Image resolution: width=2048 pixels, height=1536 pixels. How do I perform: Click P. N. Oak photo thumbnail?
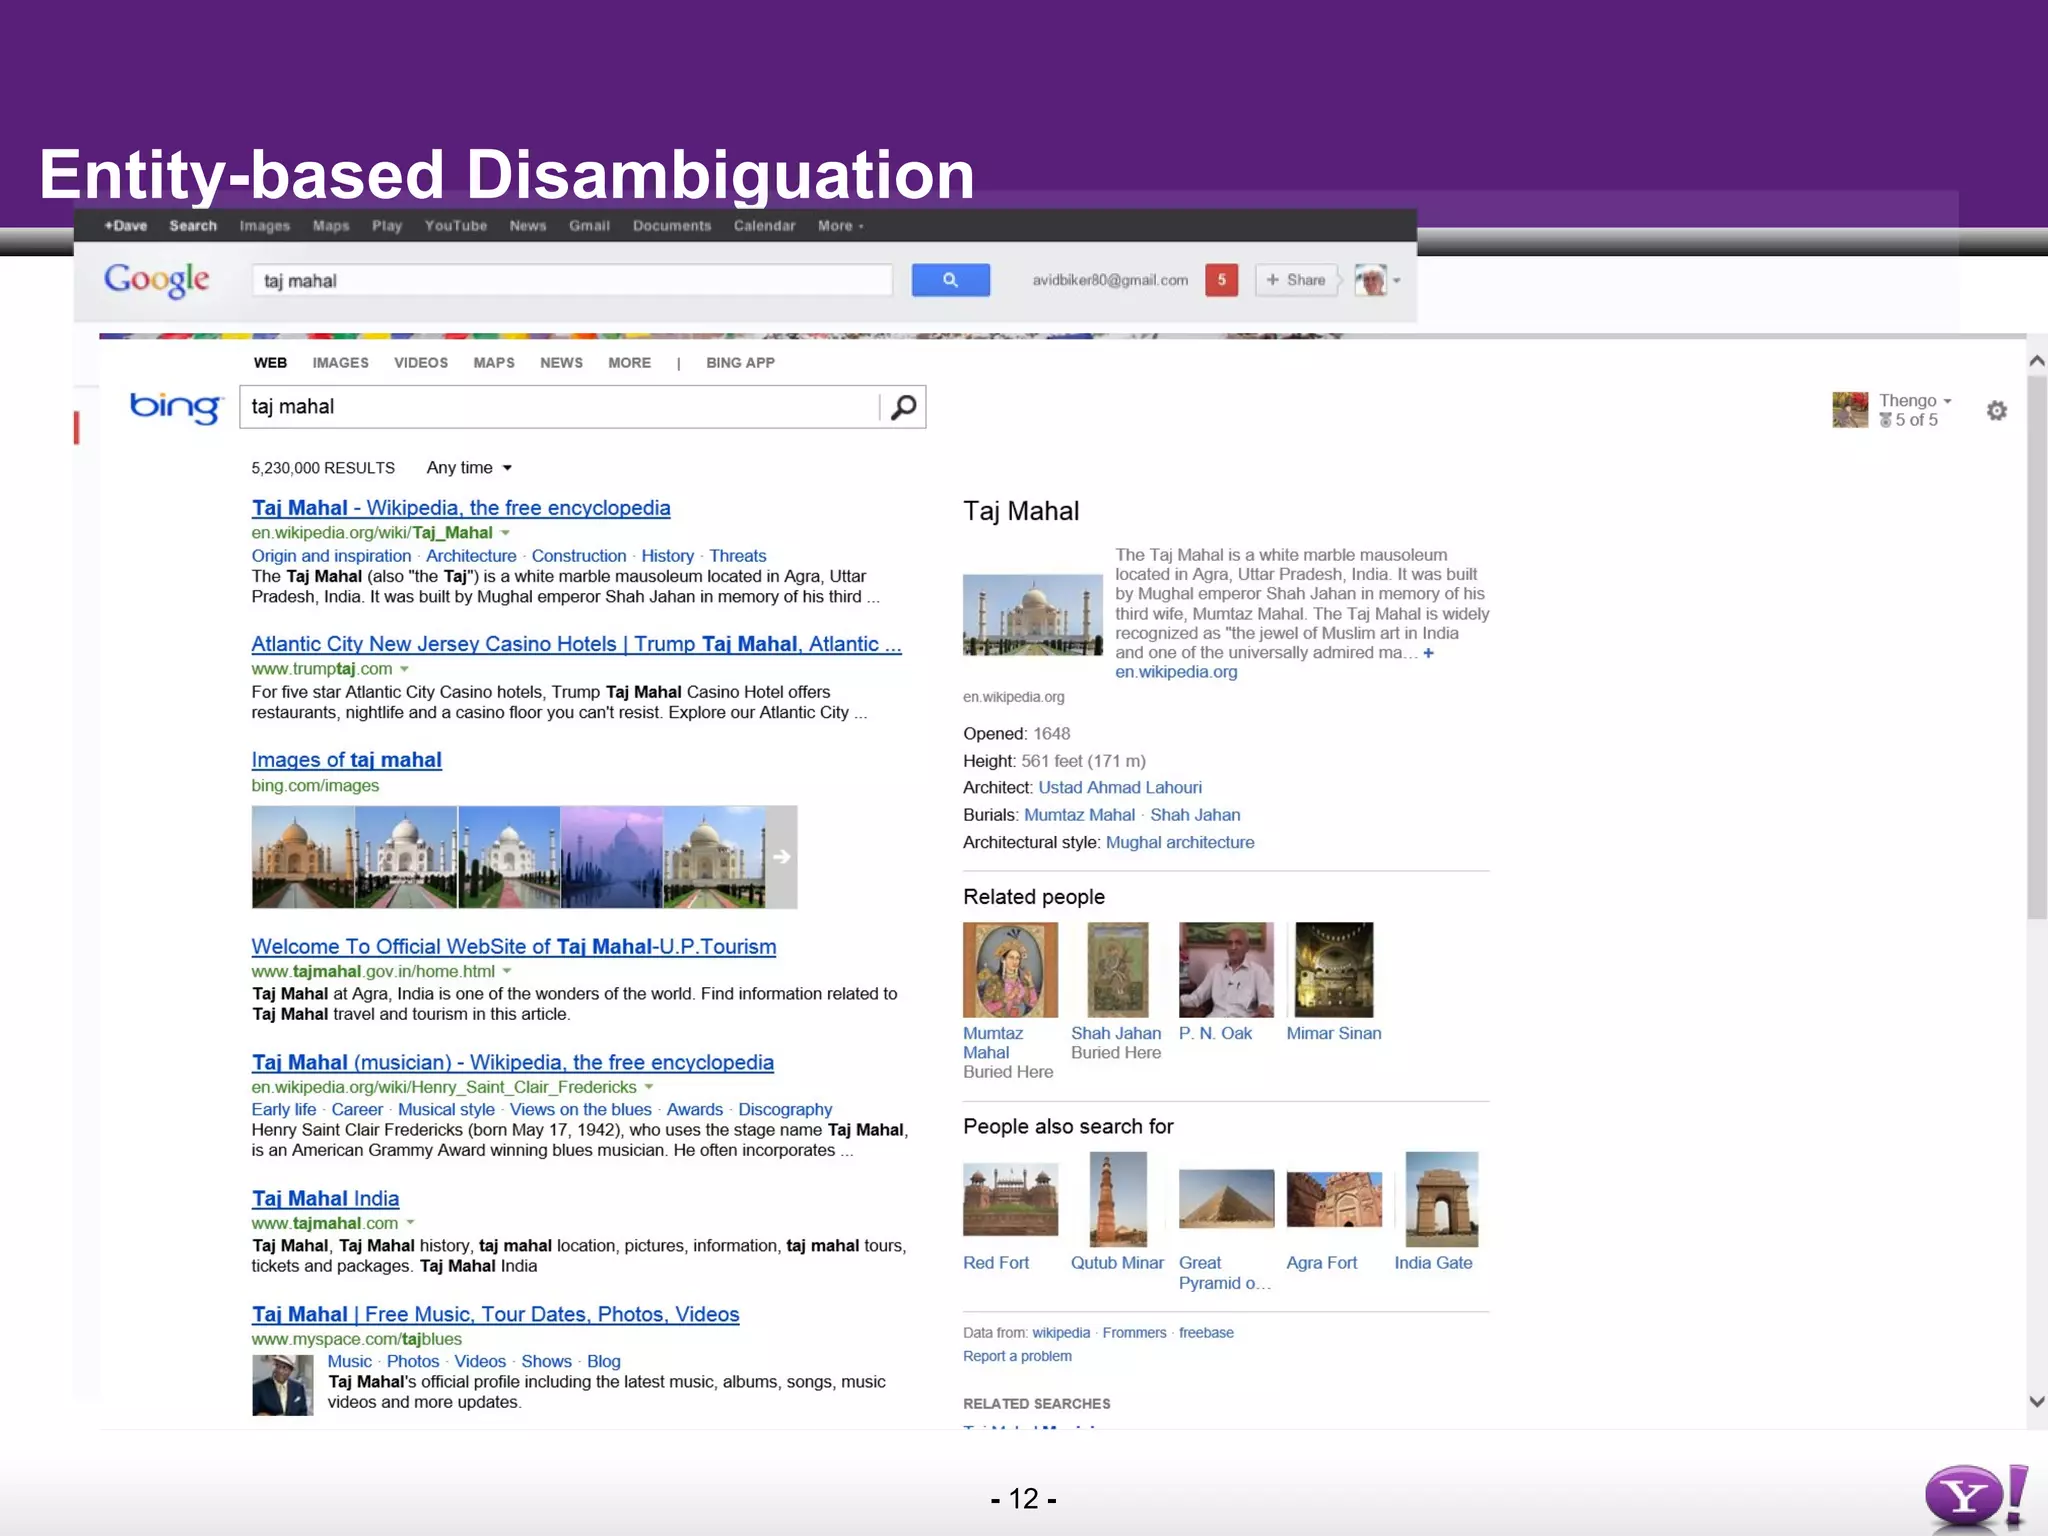1226,970
